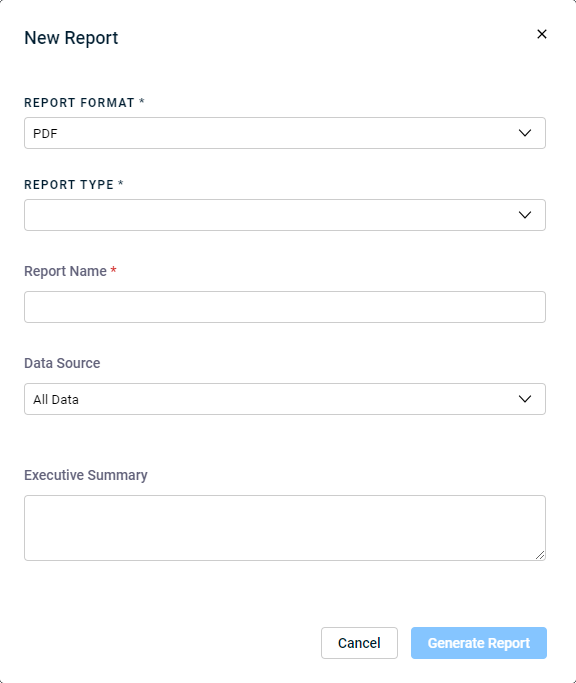The height and width of the screenshot is (683, 576).
Task: Click the Report Format chevron arrow
Action: point(525,133)
